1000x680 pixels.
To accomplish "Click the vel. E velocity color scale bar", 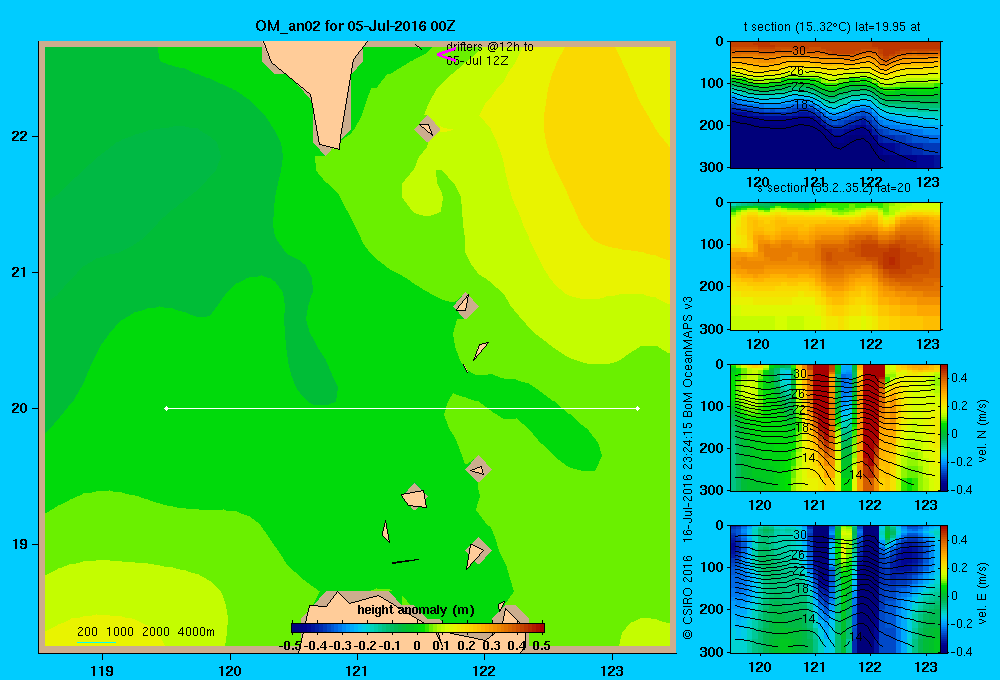I will click(944, 589).
